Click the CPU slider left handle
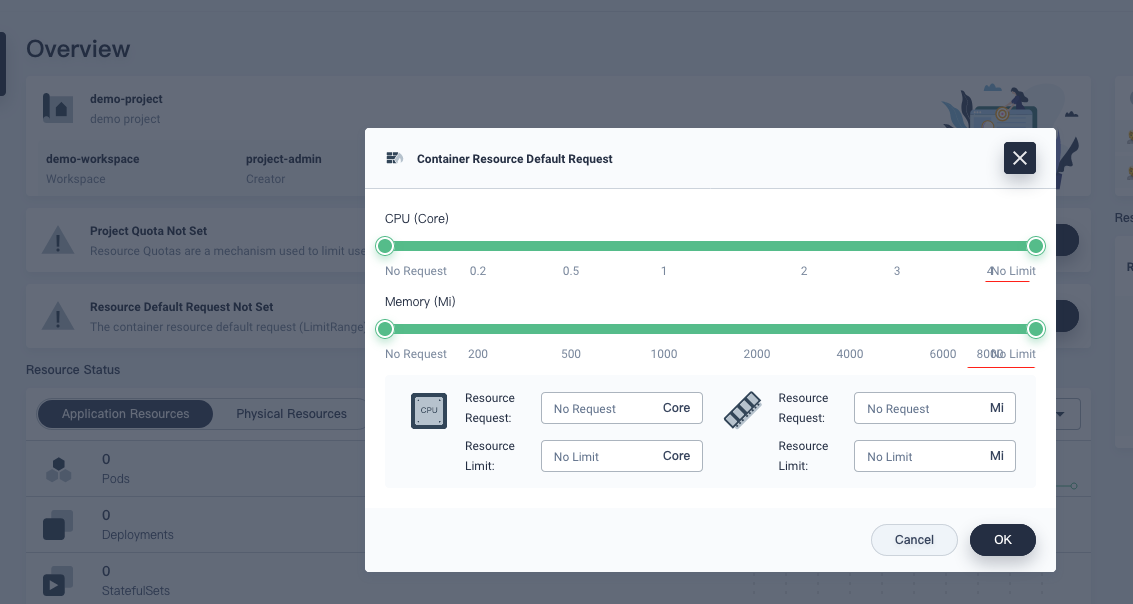1133x604 pixels. (385, 246)
